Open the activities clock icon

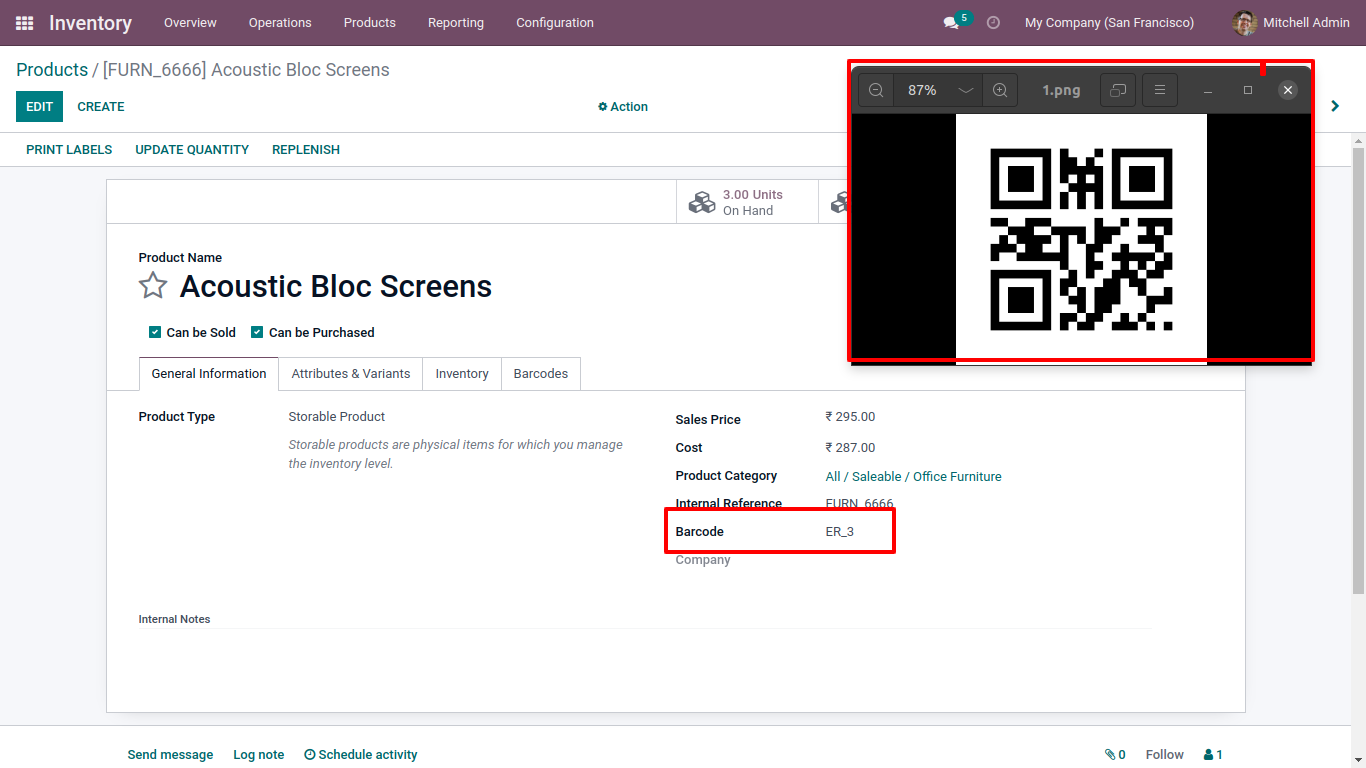click(x=993, y=22)
